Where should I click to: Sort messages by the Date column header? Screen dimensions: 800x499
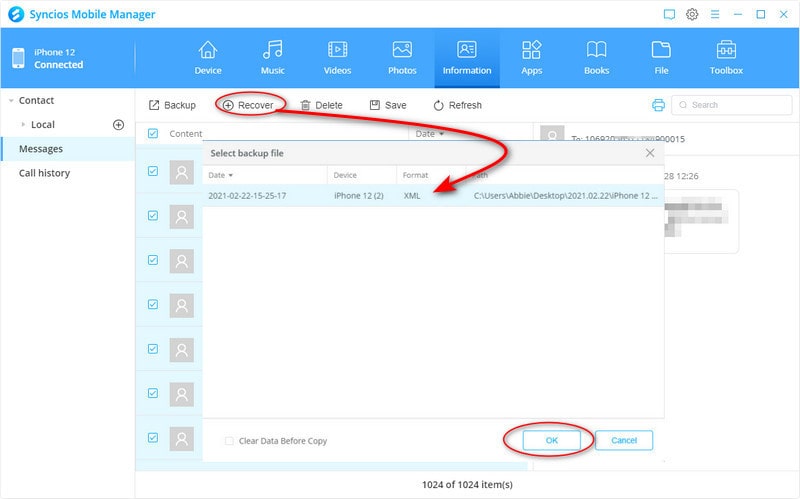pyautogui.click(x=429, y=134)
